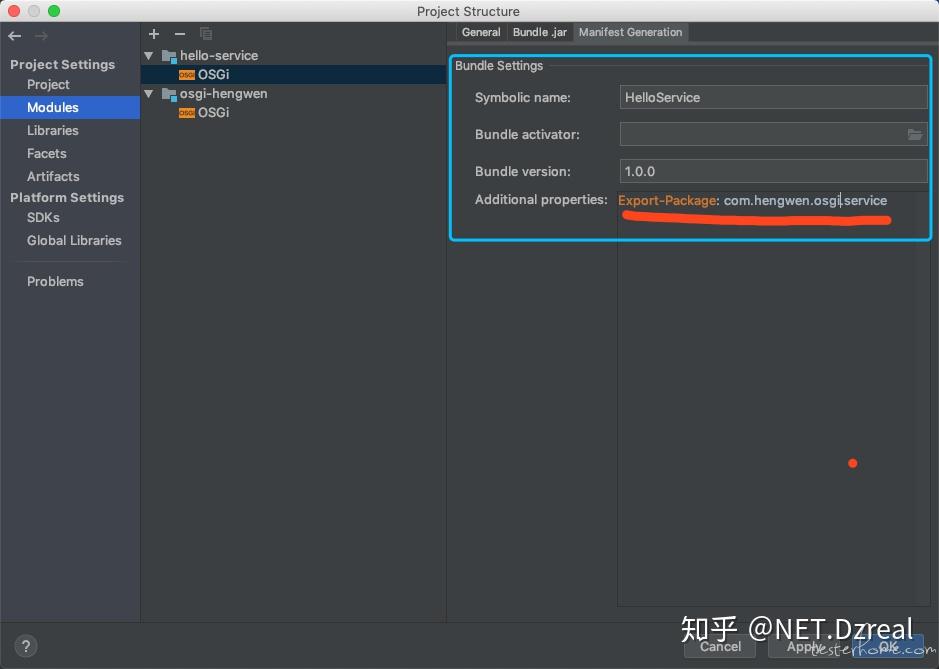Click the copy module icon
This screenshot has height=669, width=939.
coord(205,33)
